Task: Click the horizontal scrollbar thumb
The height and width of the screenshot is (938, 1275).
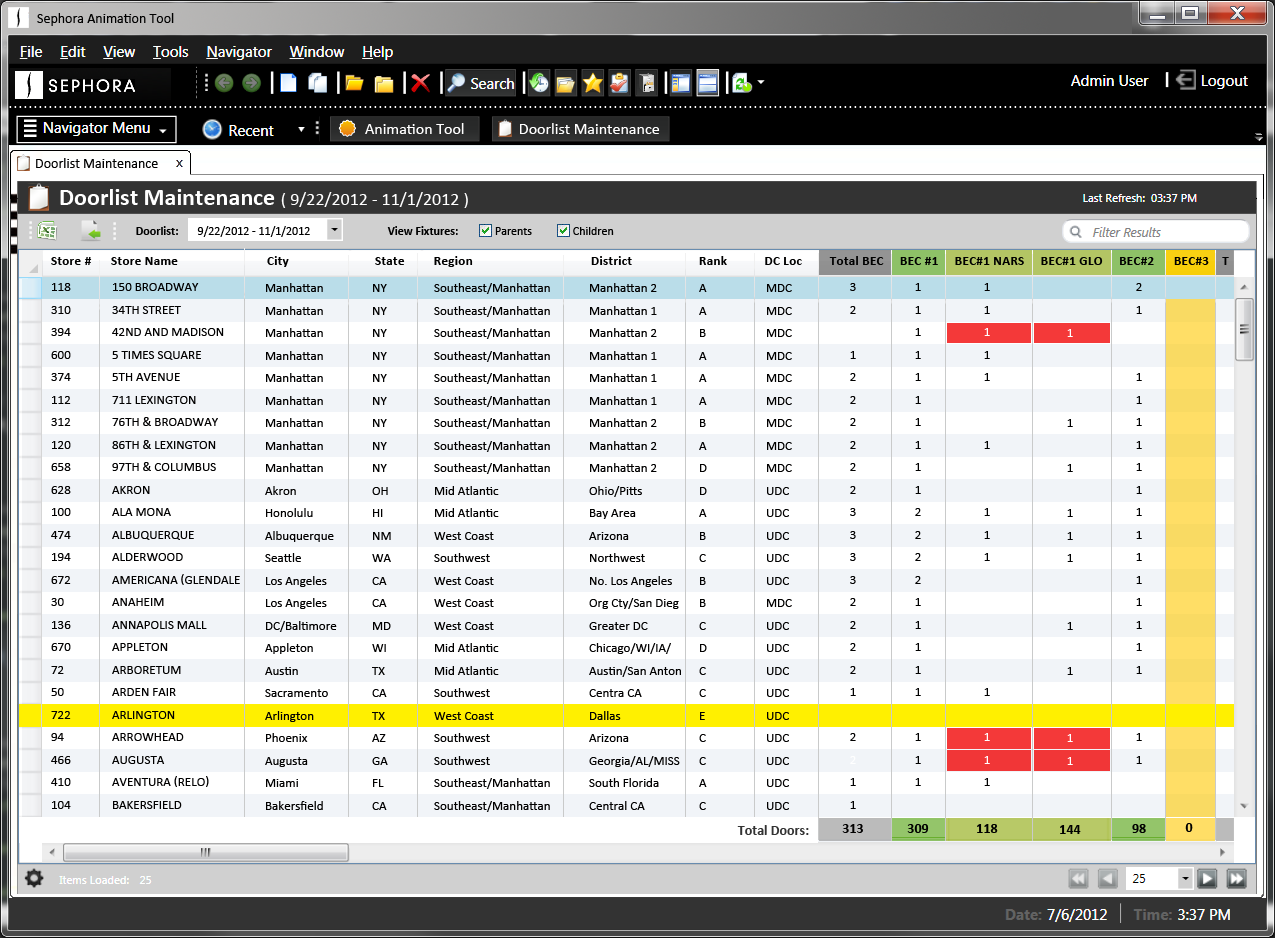Action: (205, 853)
